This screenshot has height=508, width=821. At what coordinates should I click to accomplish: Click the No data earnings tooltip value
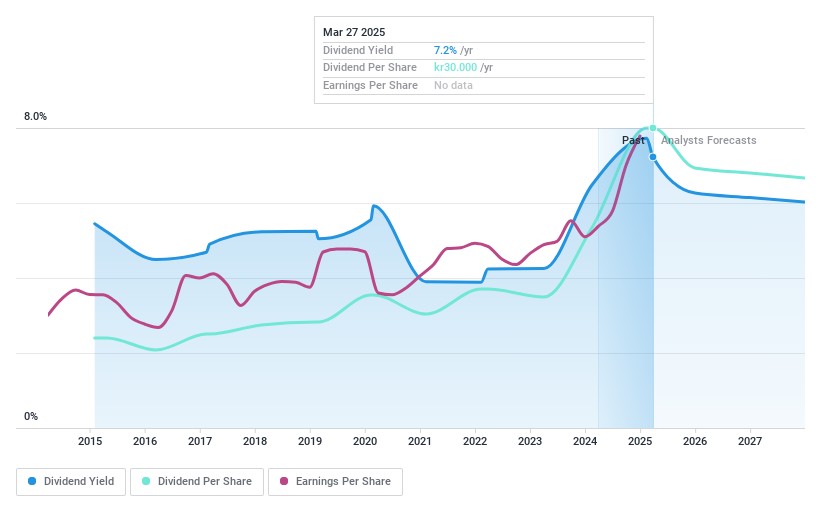tap(453, 85)
